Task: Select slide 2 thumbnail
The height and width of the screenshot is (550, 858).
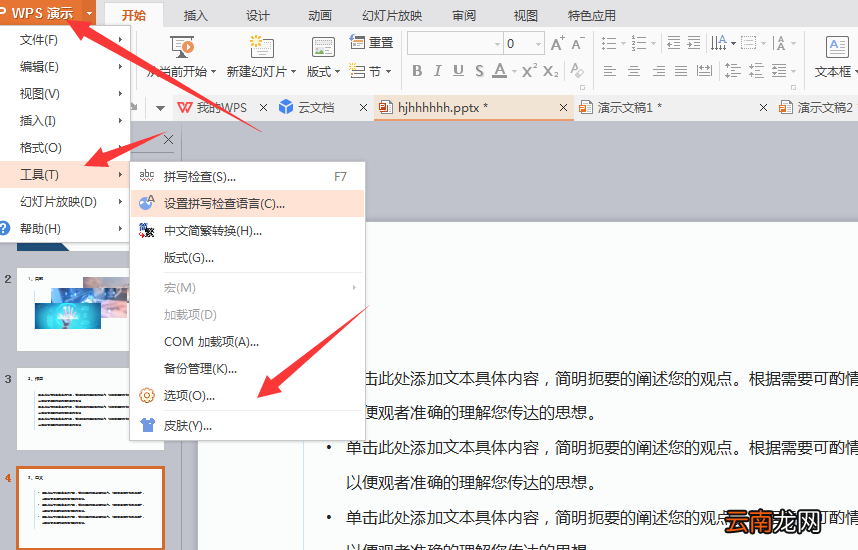Action: tap(73, 309)
